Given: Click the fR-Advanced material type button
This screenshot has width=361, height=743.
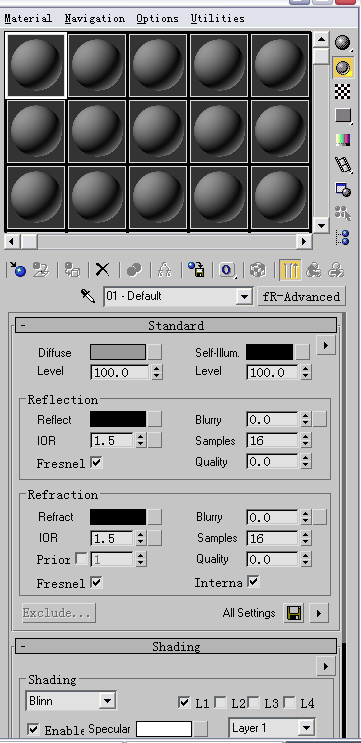Looking at the screenshot, I should click(301, 297).
